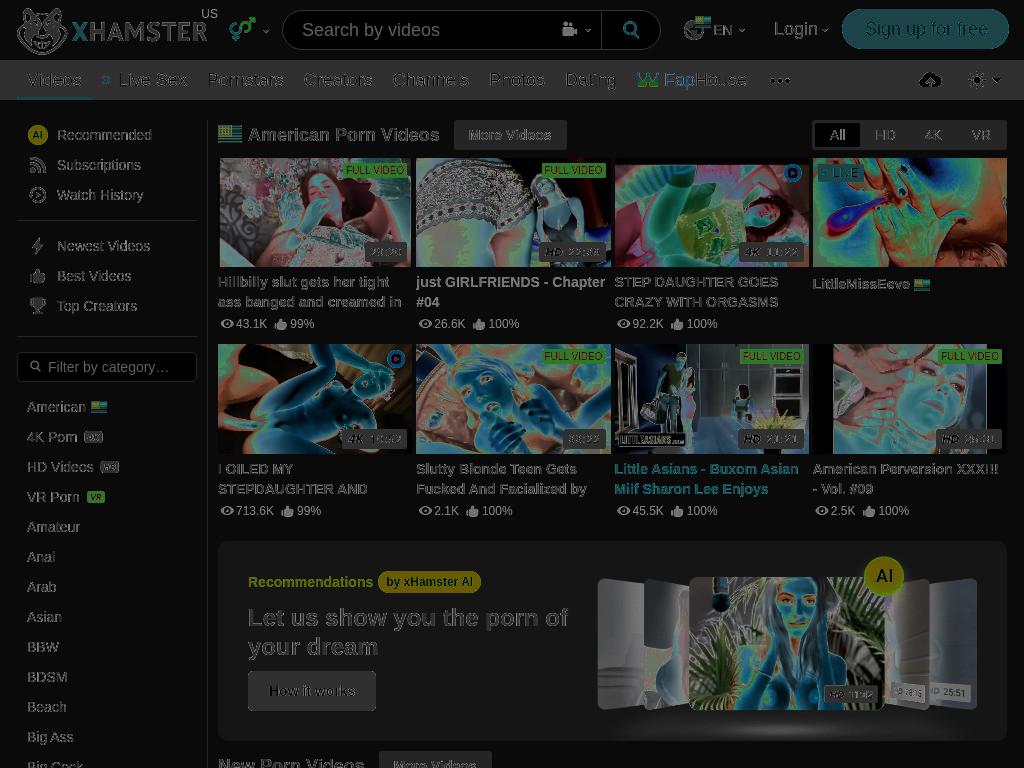Viewport: 1024px width, 768px height.
Task: Select the BBW category
Action: click(42, 648)
